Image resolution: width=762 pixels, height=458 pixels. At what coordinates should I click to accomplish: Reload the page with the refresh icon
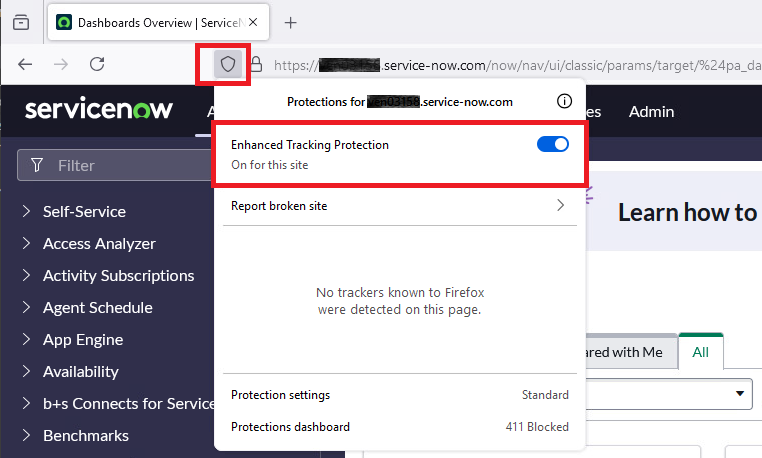point(97,64)
